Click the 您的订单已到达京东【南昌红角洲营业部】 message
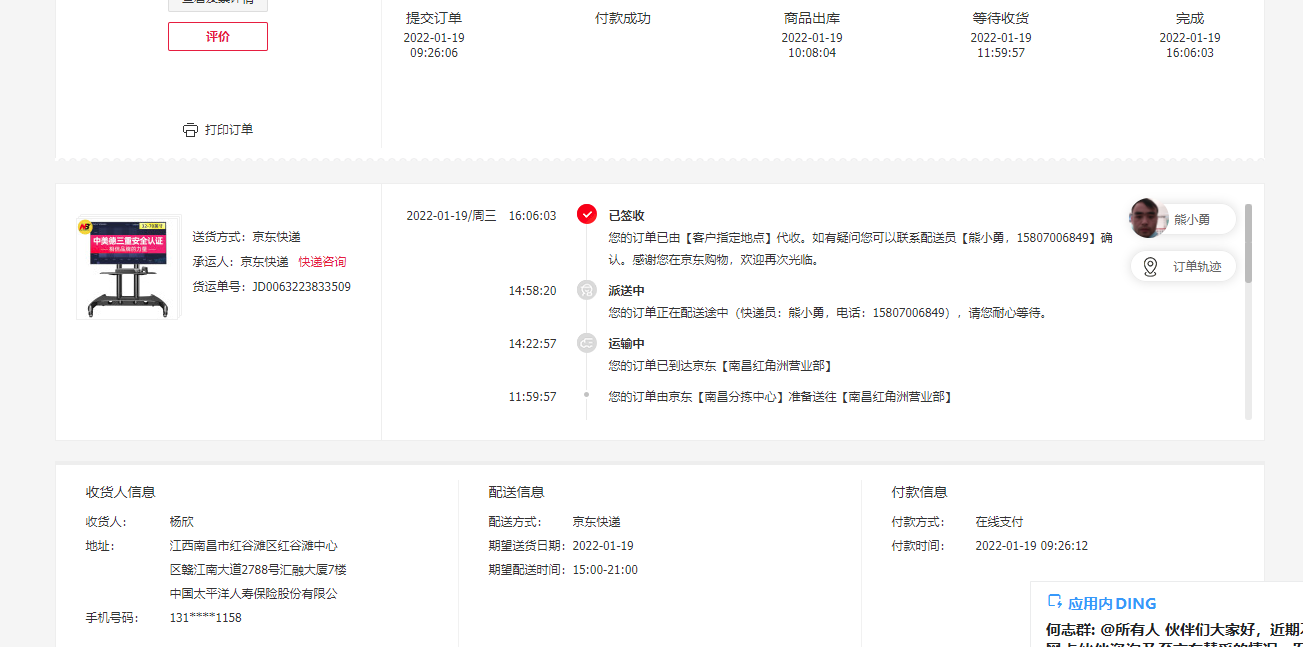This screenshot has height=647, width=1303. (722, 366)
